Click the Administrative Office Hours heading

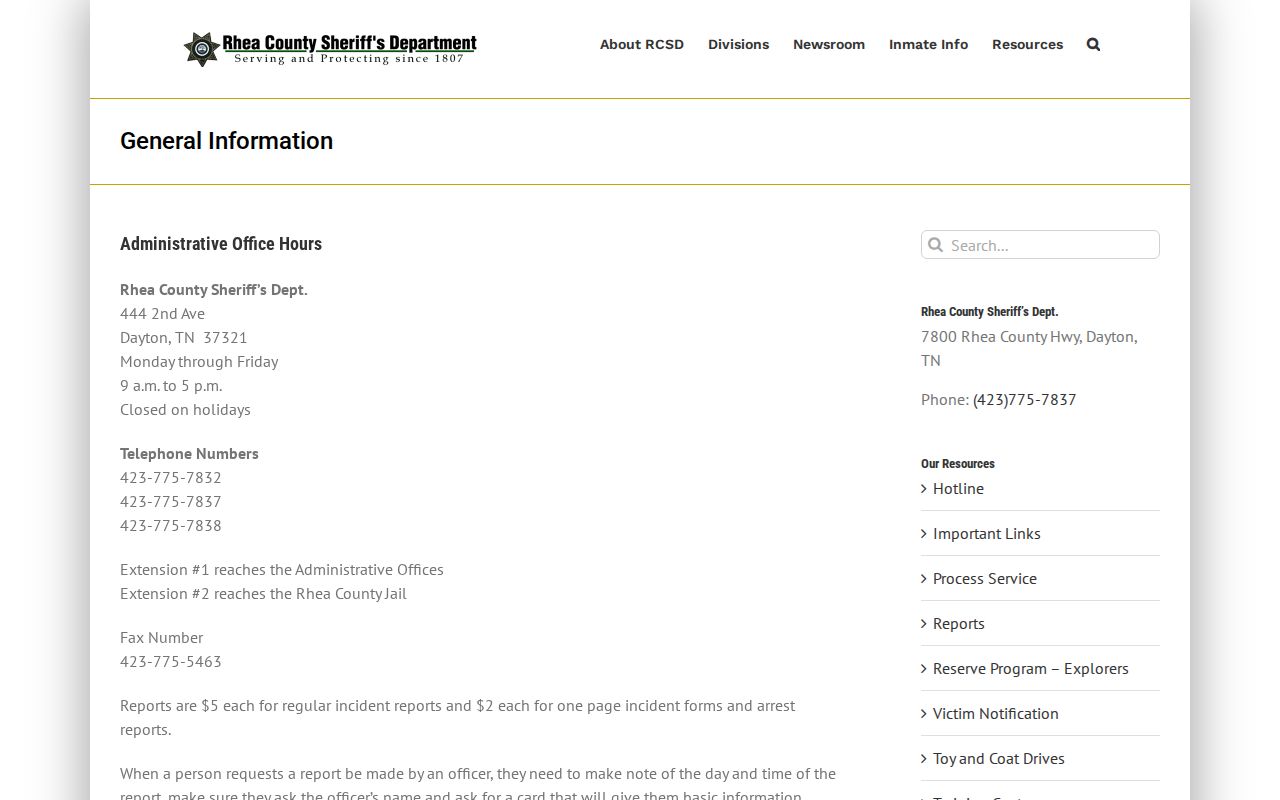221,244
